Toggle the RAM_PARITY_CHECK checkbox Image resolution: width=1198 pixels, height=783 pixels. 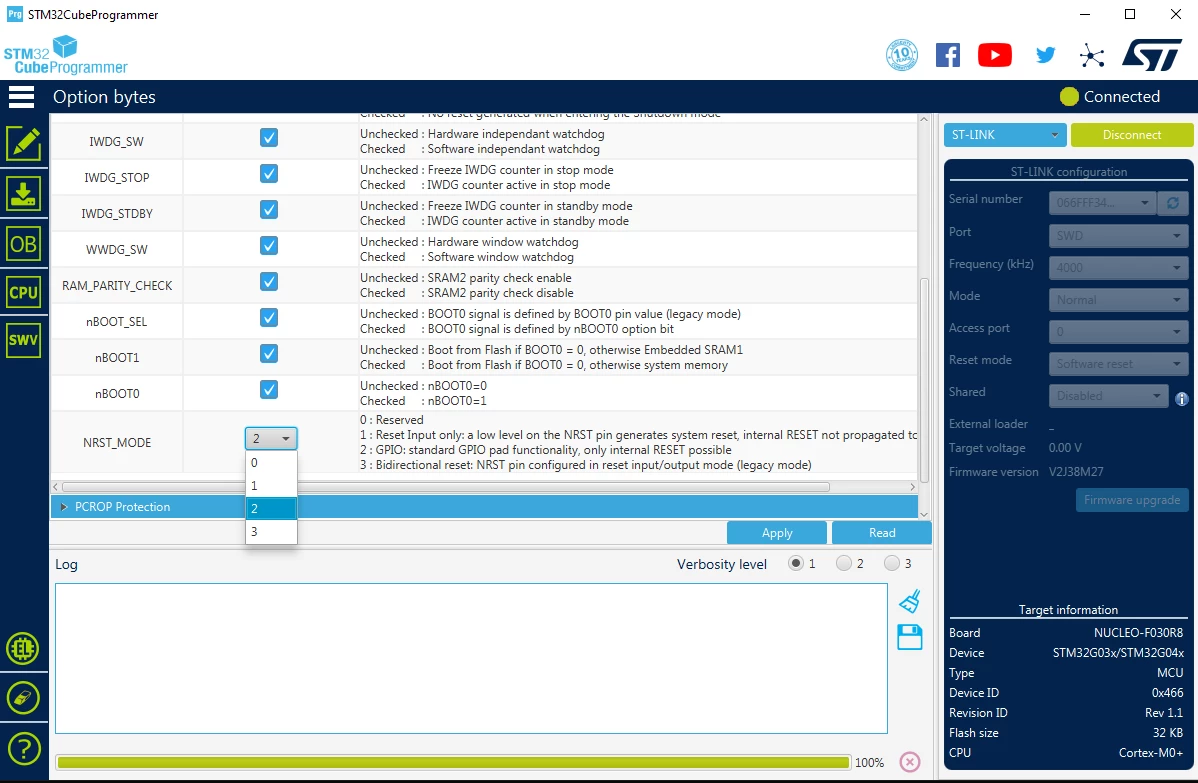click(269, 281)
